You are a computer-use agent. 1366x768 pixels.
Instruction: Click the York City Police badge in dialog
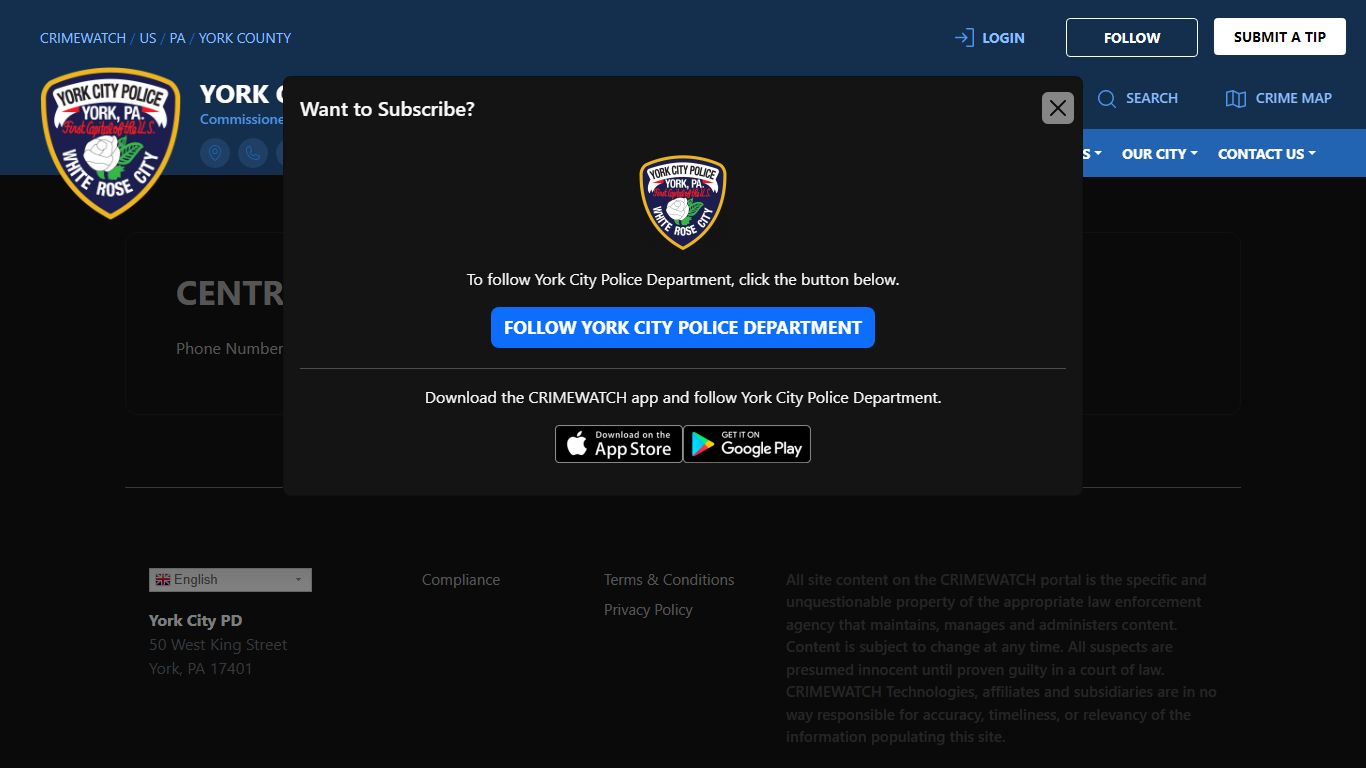(683, 202)
